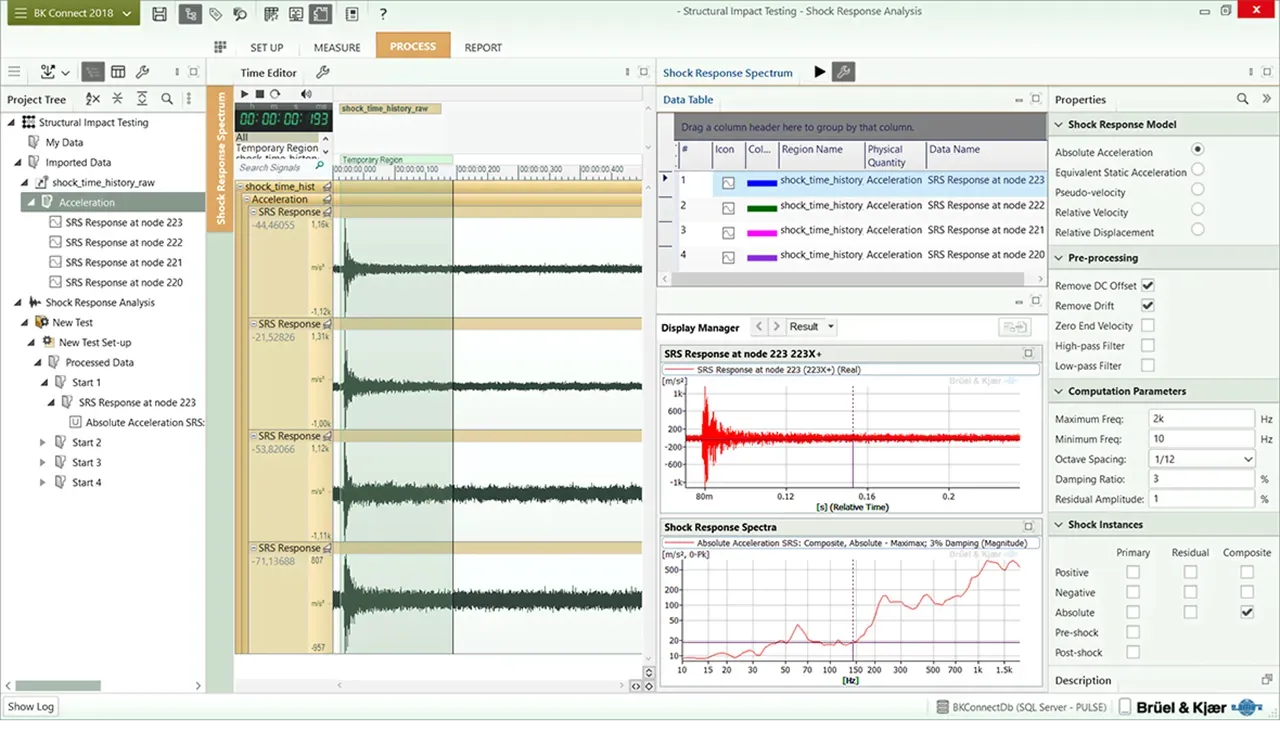Expand the Start 2 tree node
The image size is (1280, 731).
[x=44, y=442]
